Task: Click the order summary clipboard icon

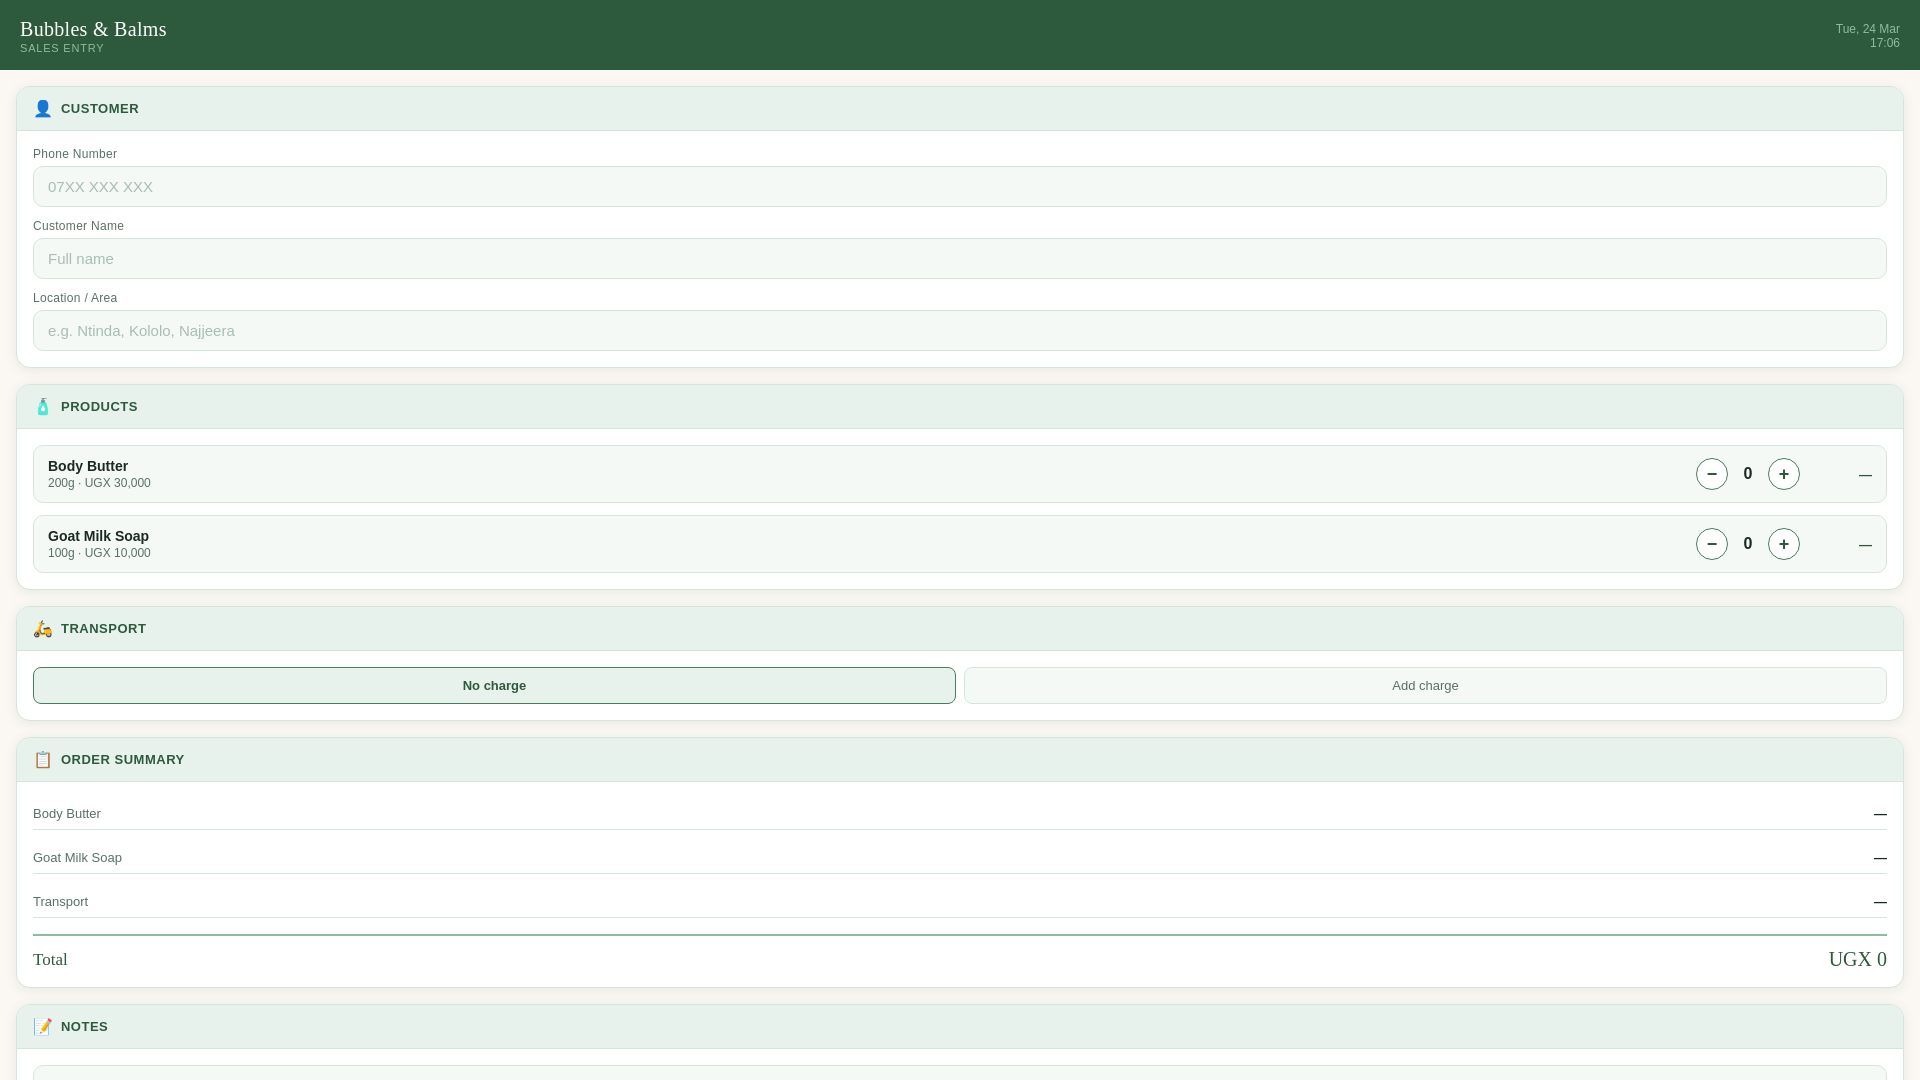Action: 43,760
